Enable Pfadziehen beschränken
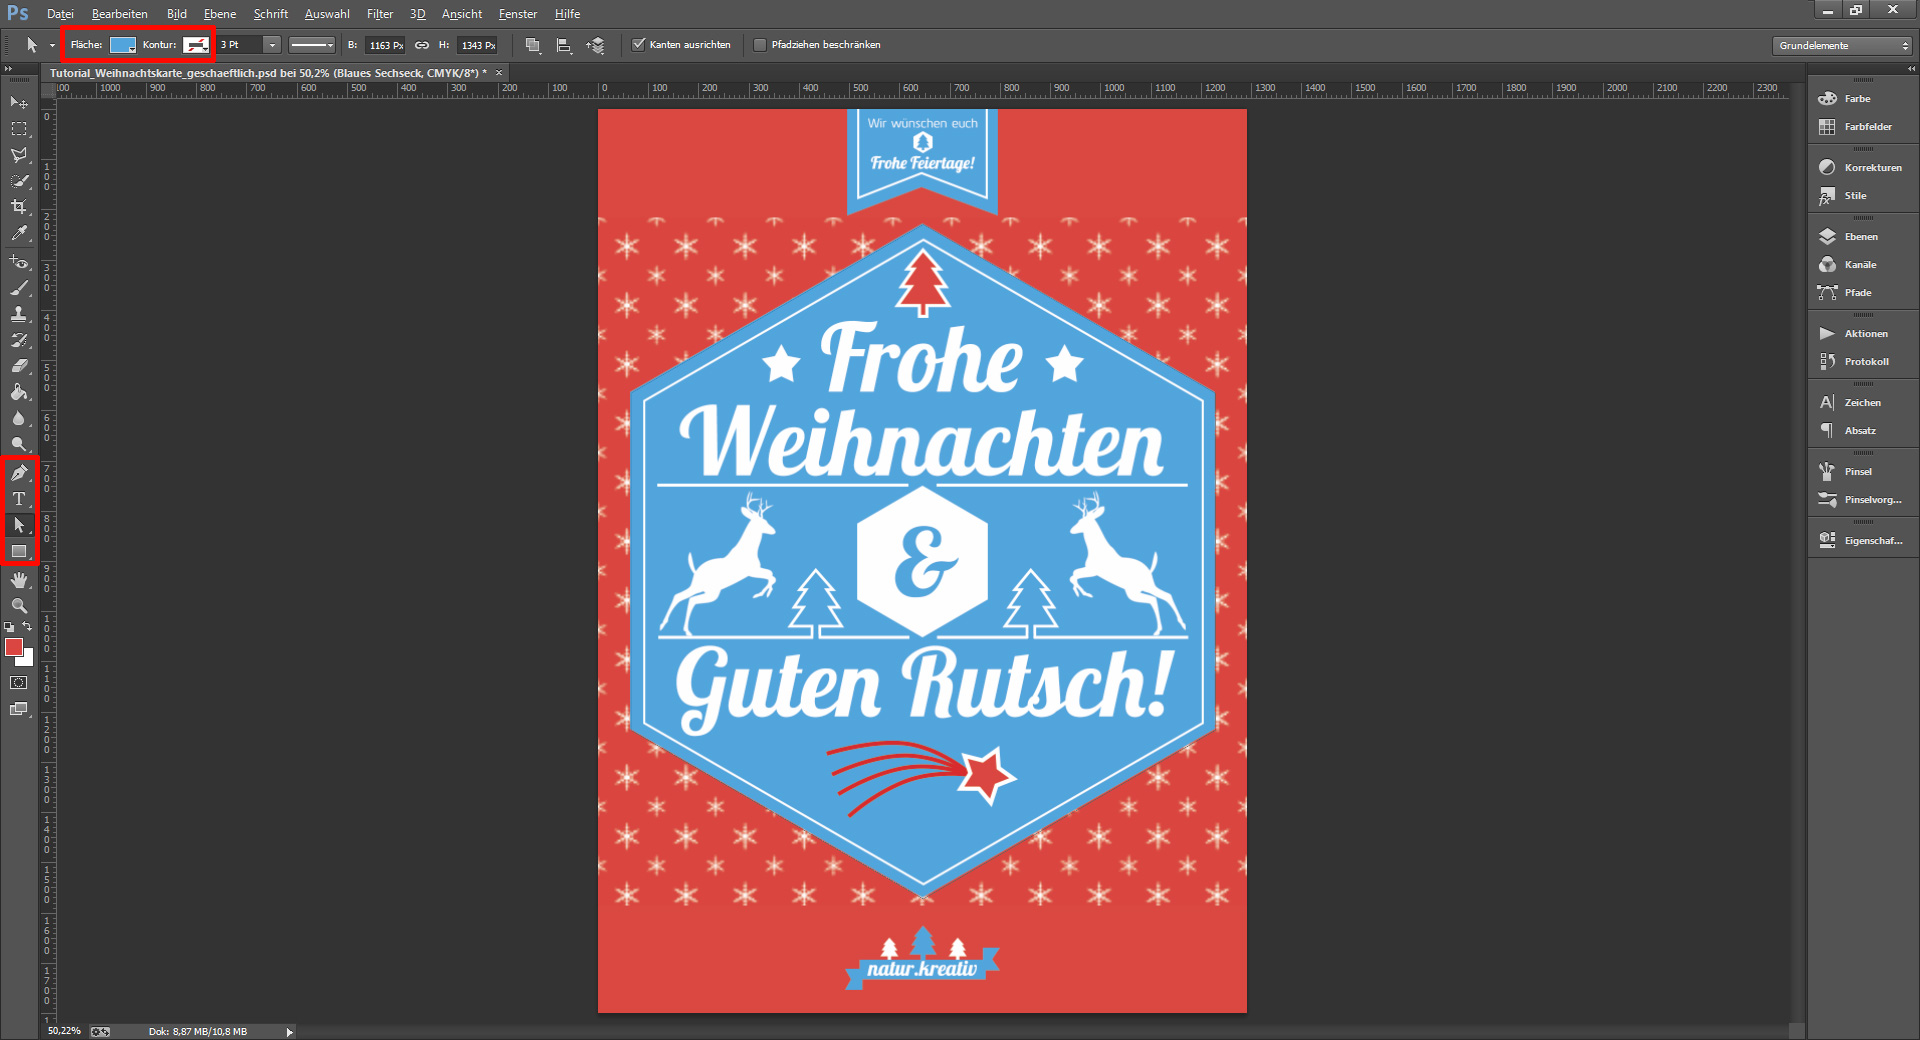This screenshot has height=1040, width=1920. (761, 44)
